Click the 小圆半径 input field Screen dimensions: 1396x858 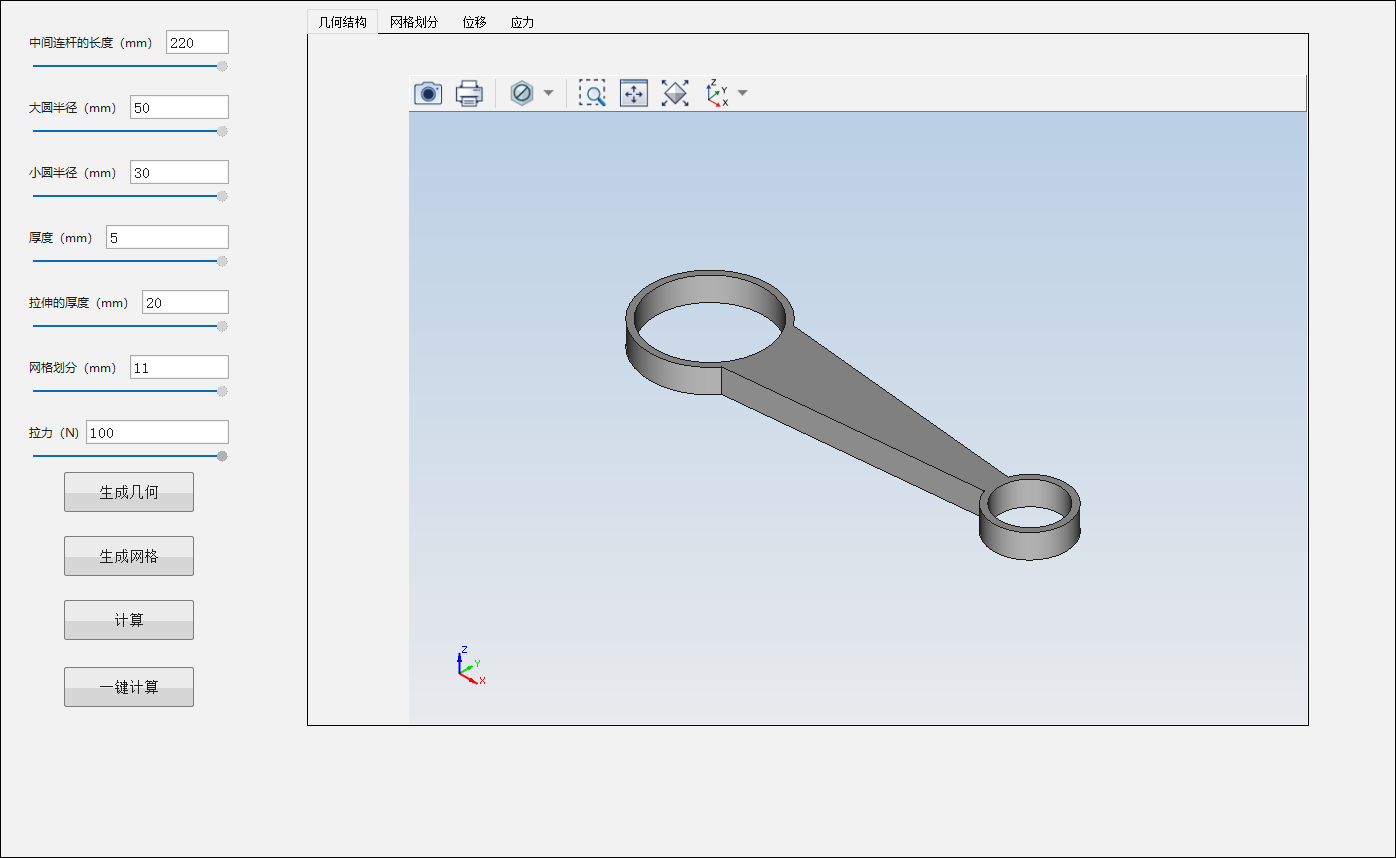pyautogui.click(x=179, y=172)
